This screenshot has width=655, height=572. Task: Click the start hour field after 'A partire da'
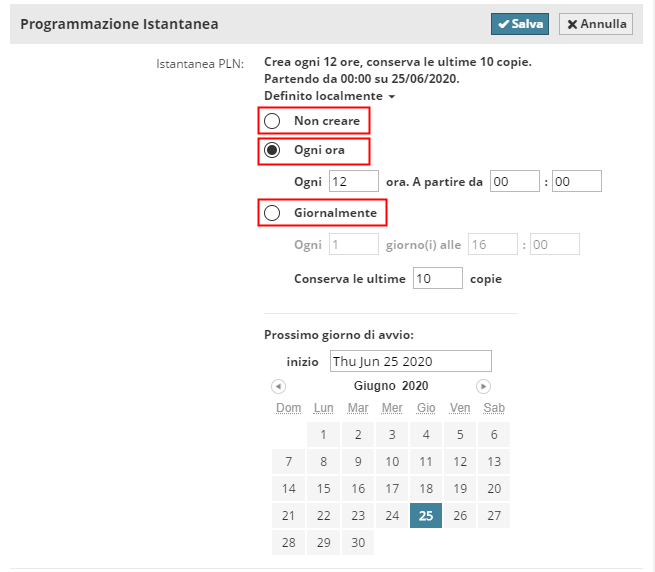click(x=514, y=181)
